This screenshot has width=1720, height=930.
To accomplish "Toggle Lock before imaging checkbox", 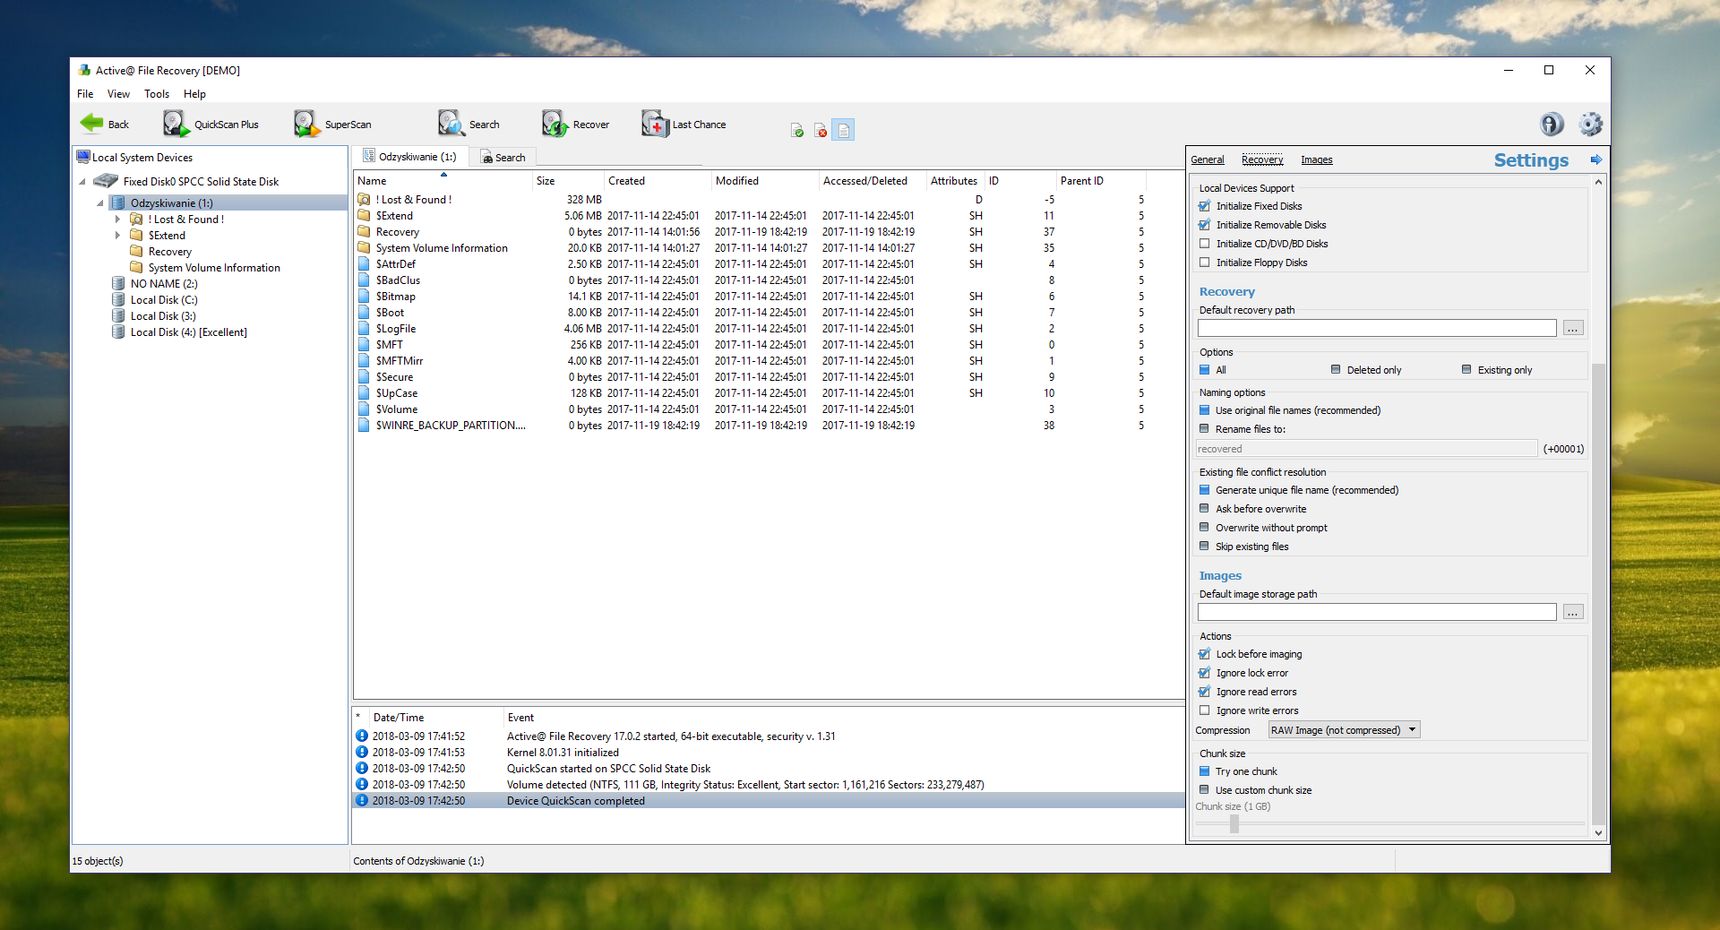I will 1204,654.
